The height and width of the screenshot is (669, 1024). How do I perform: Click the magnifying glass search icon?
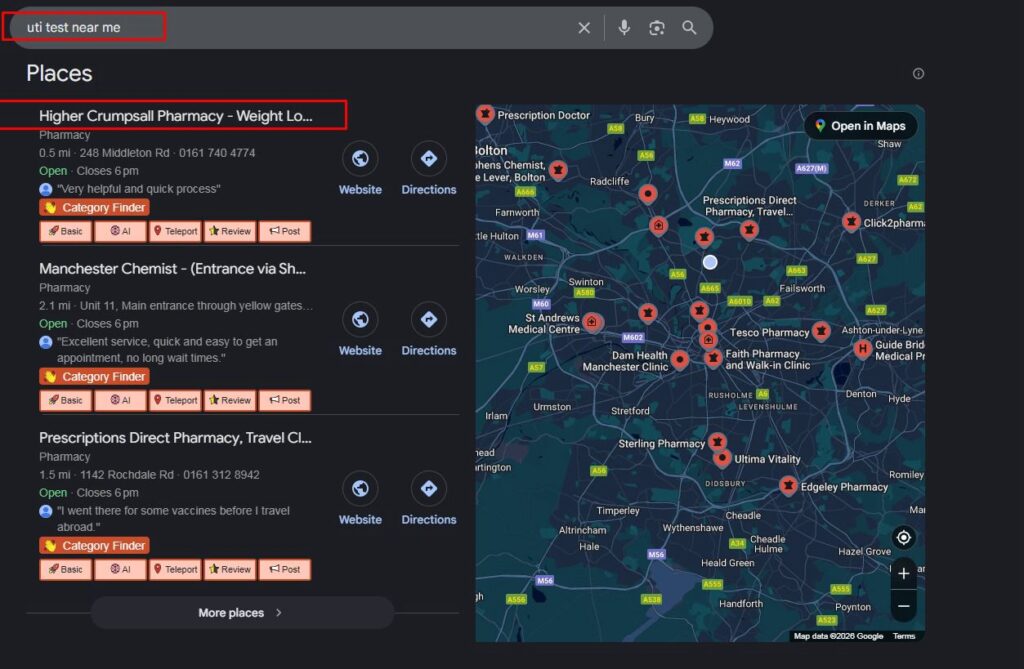689,28
